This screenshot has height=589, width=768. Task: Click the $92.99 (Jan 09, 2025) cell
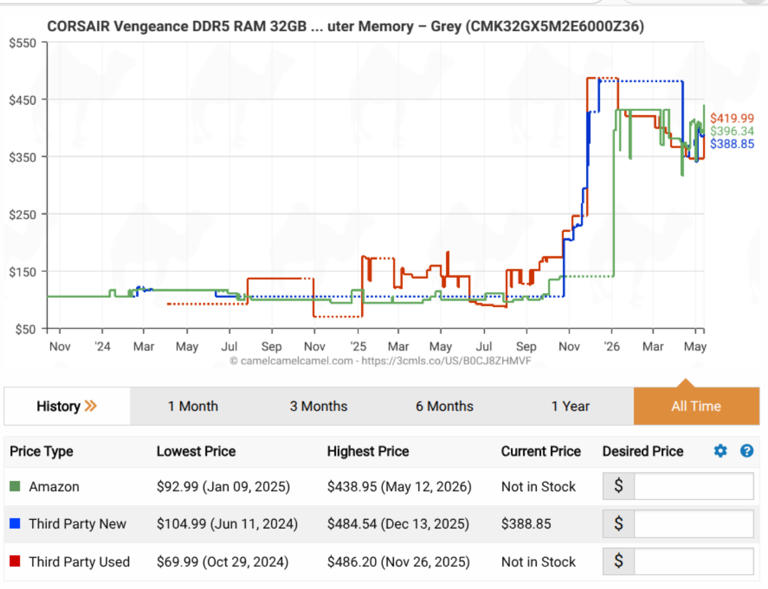223,487
